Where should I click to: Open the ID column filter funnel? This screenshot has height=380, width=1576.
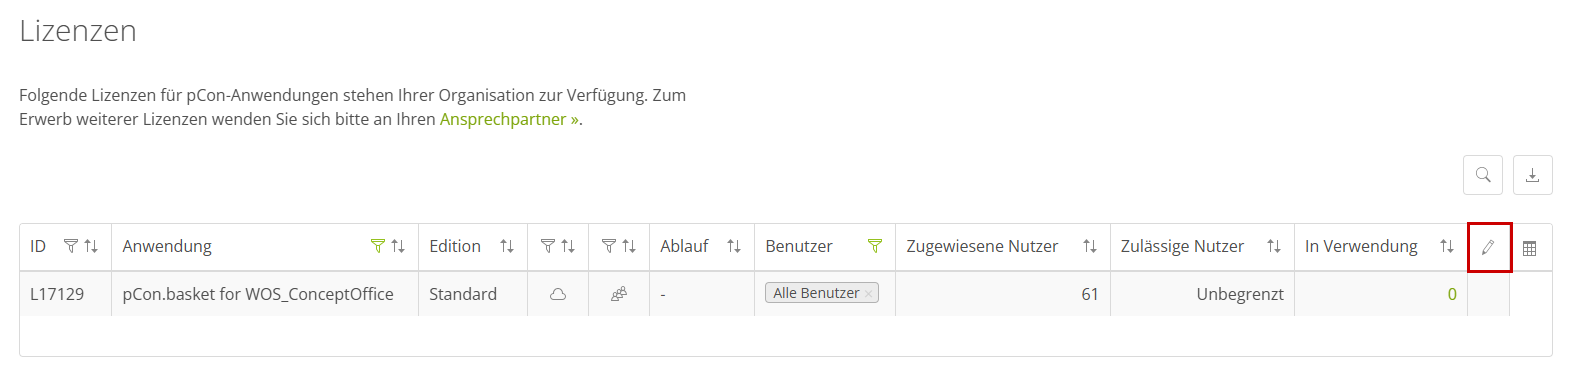70,246
